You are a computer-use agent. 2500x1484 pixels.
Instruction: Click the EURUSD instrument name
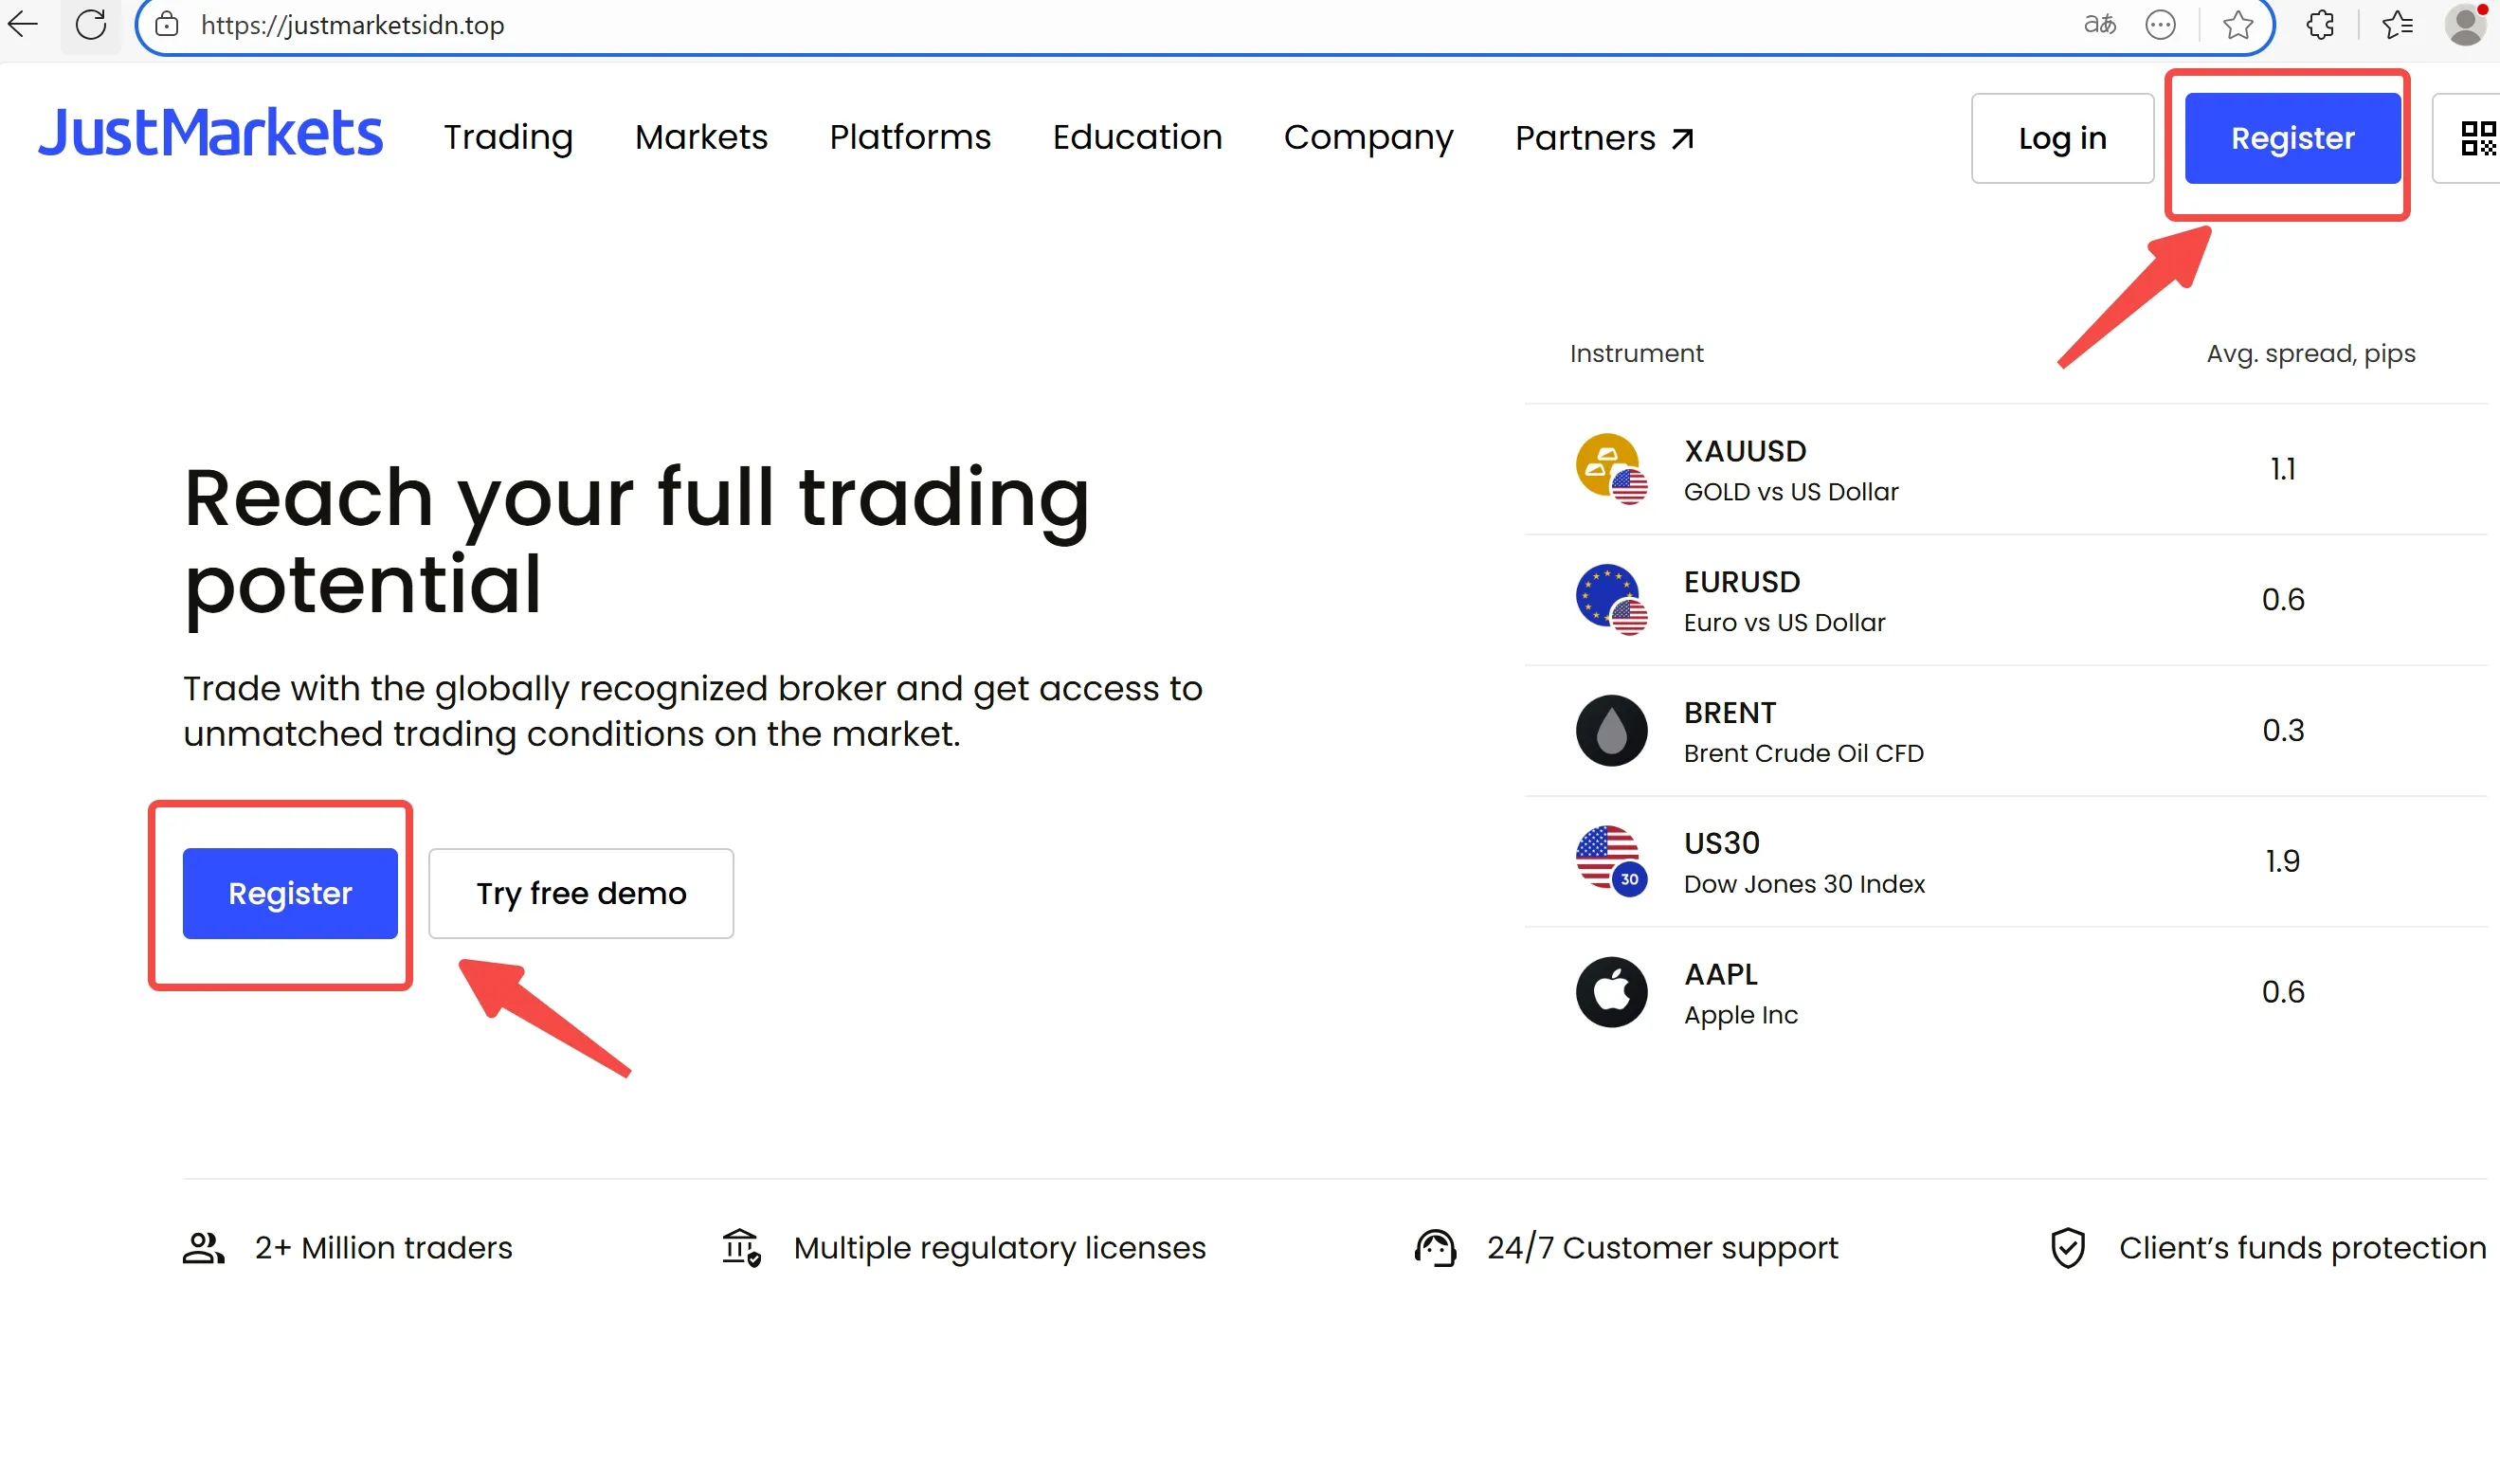point(1742,582)
